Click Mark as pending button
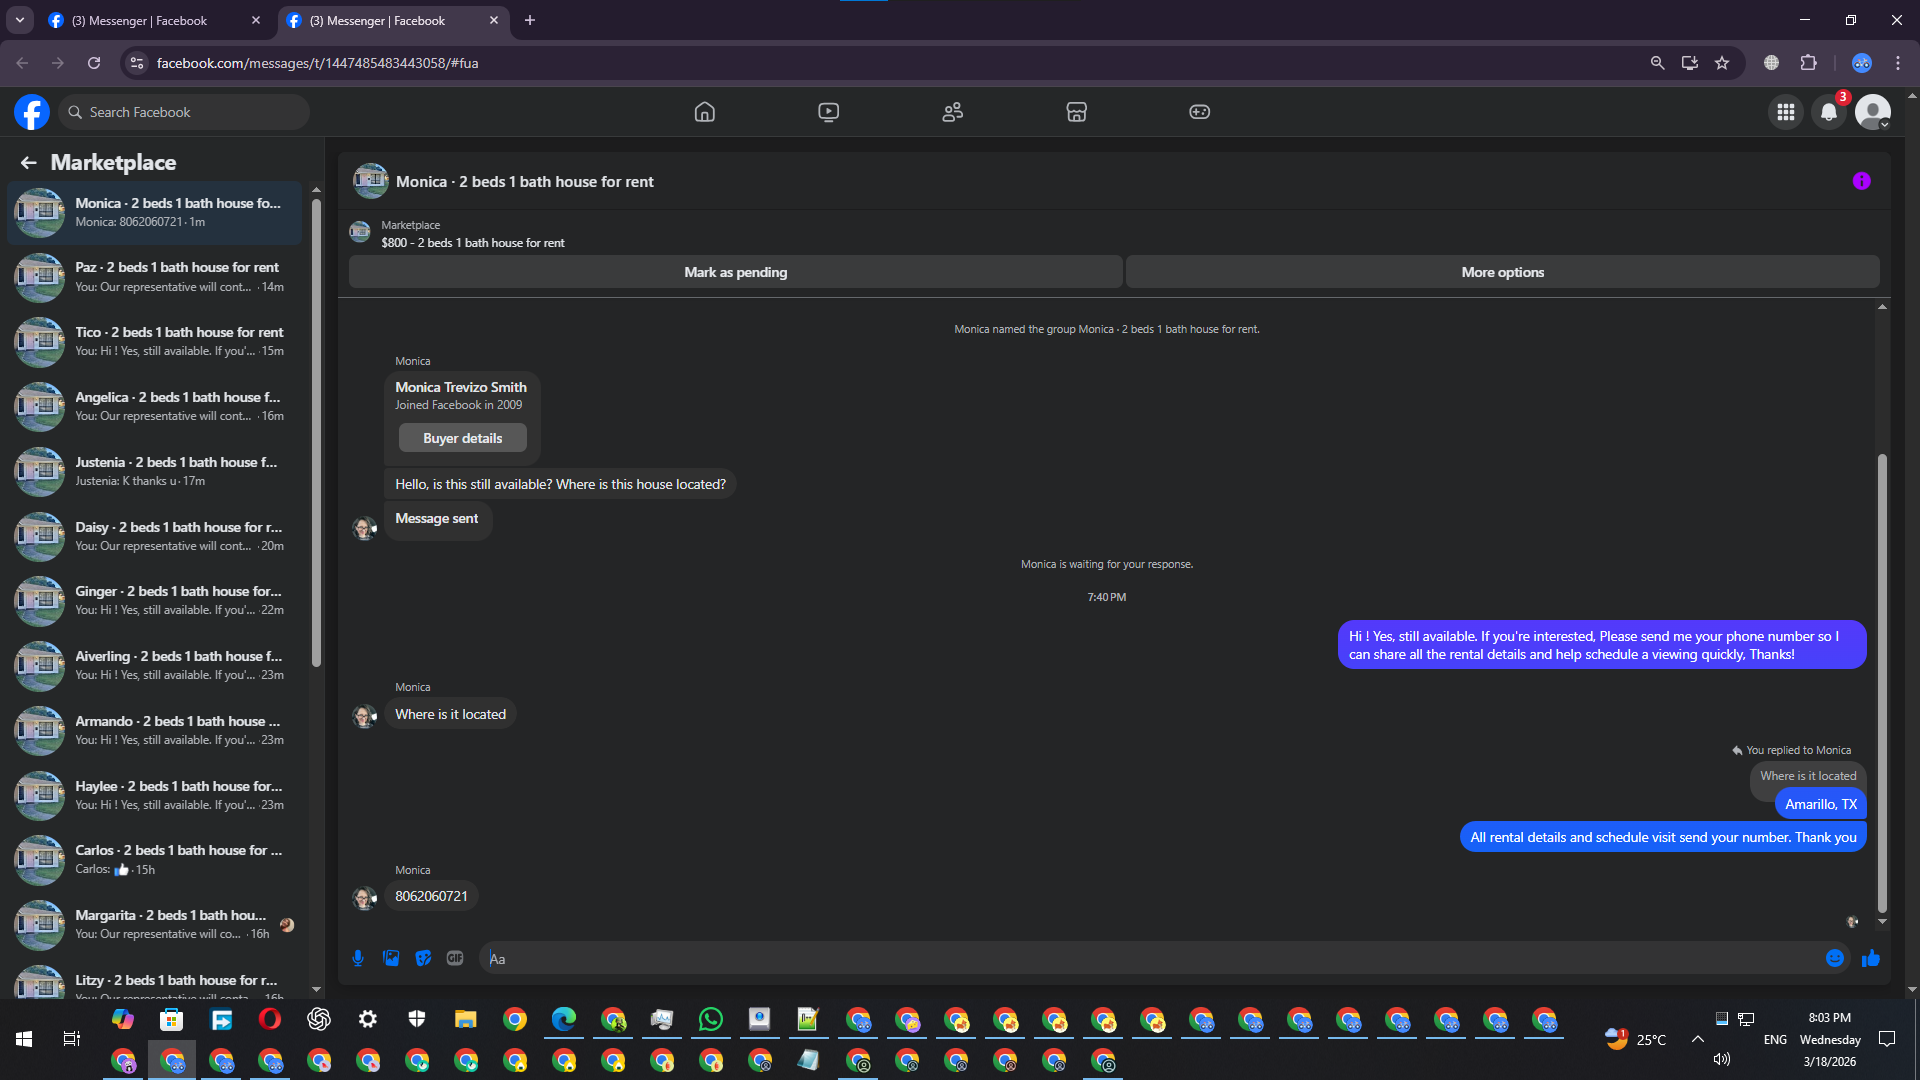Screen dimensions: 1920x1080 point(735,272)
